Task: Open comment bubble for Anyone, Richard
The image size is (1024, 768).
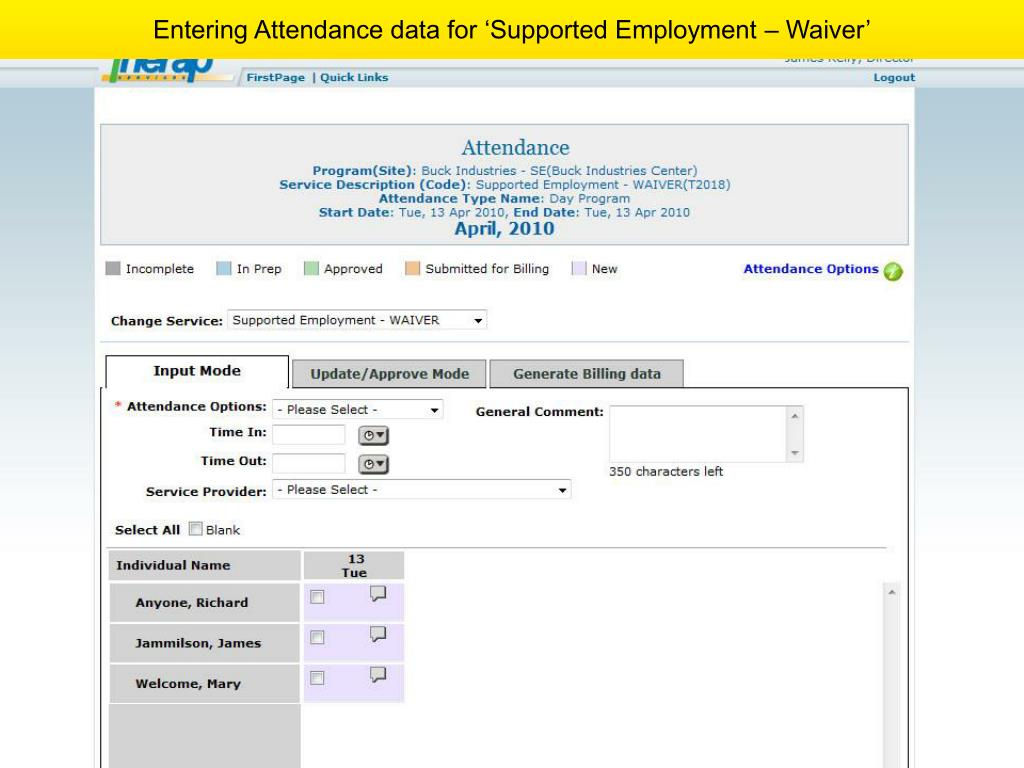Action: pos(377,593)
